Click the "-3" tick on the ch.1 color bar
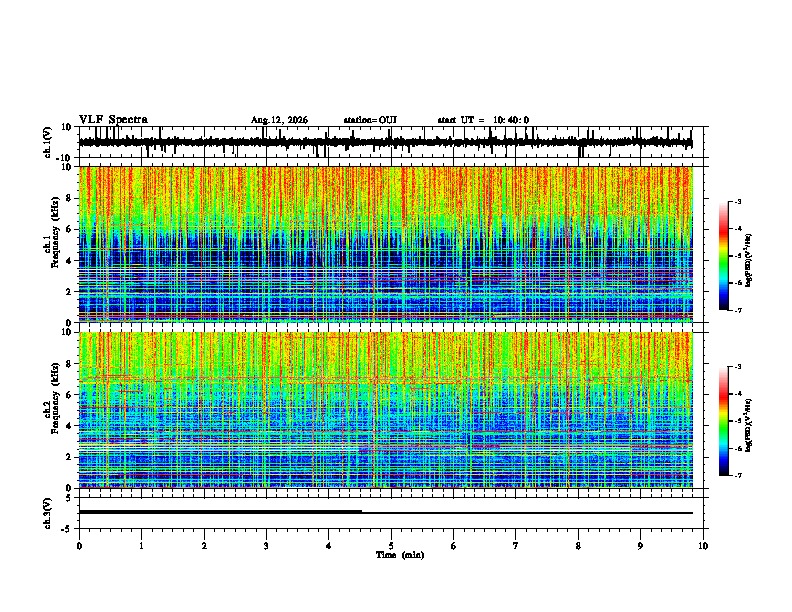This screenshot has height=612, width=792. pos(737,201)
